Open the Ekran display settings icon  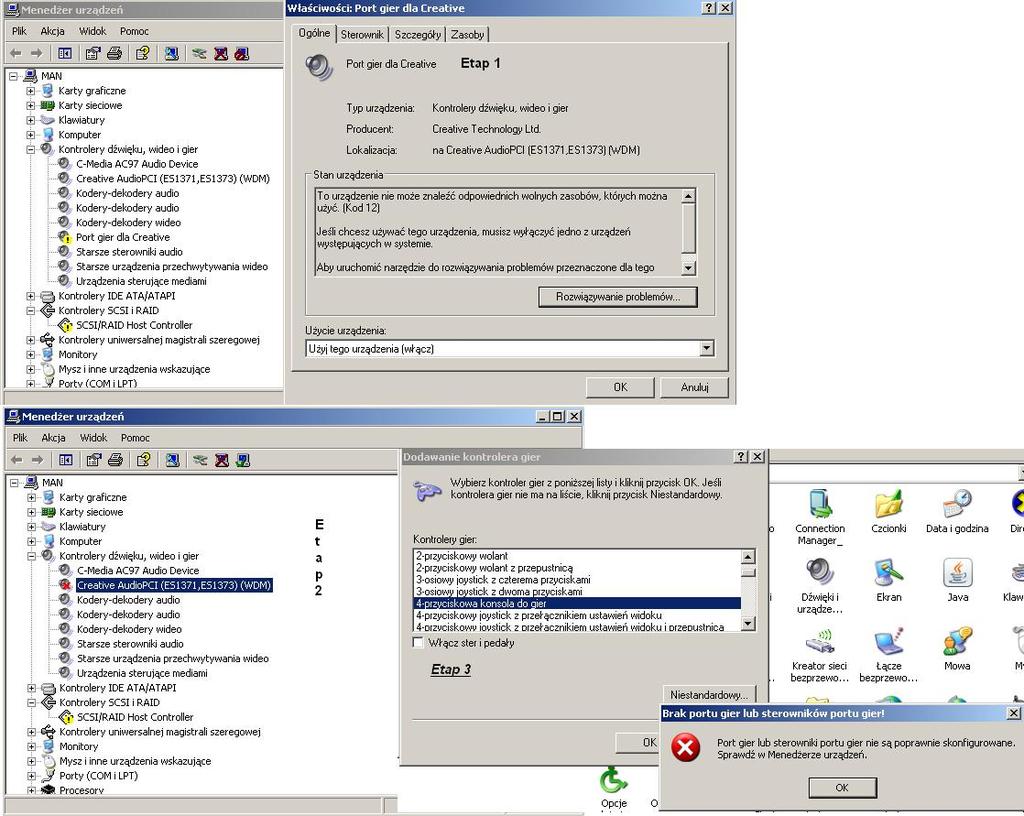tap(888, 575)
